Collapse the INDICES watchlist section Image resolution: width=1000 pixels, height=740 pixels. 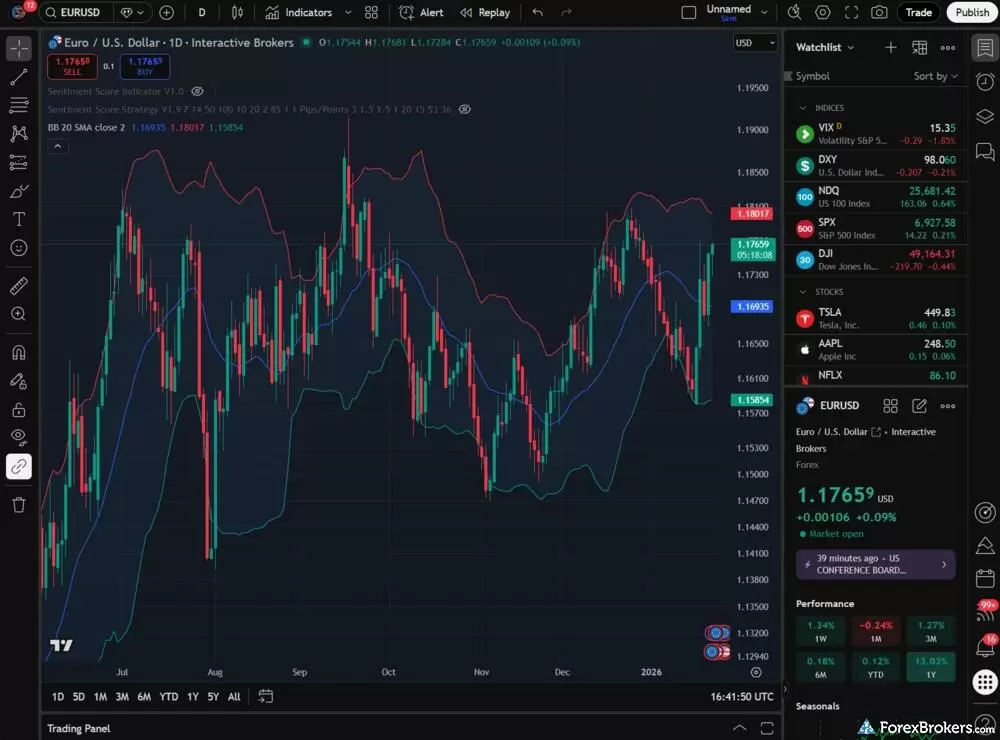click(803, 108)
